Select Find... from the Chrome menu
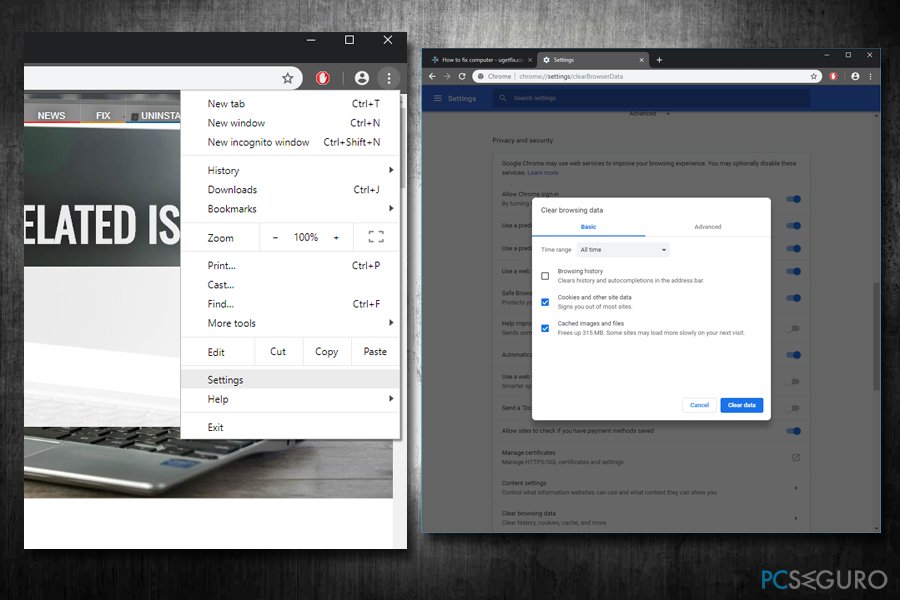 coord(290,304)
